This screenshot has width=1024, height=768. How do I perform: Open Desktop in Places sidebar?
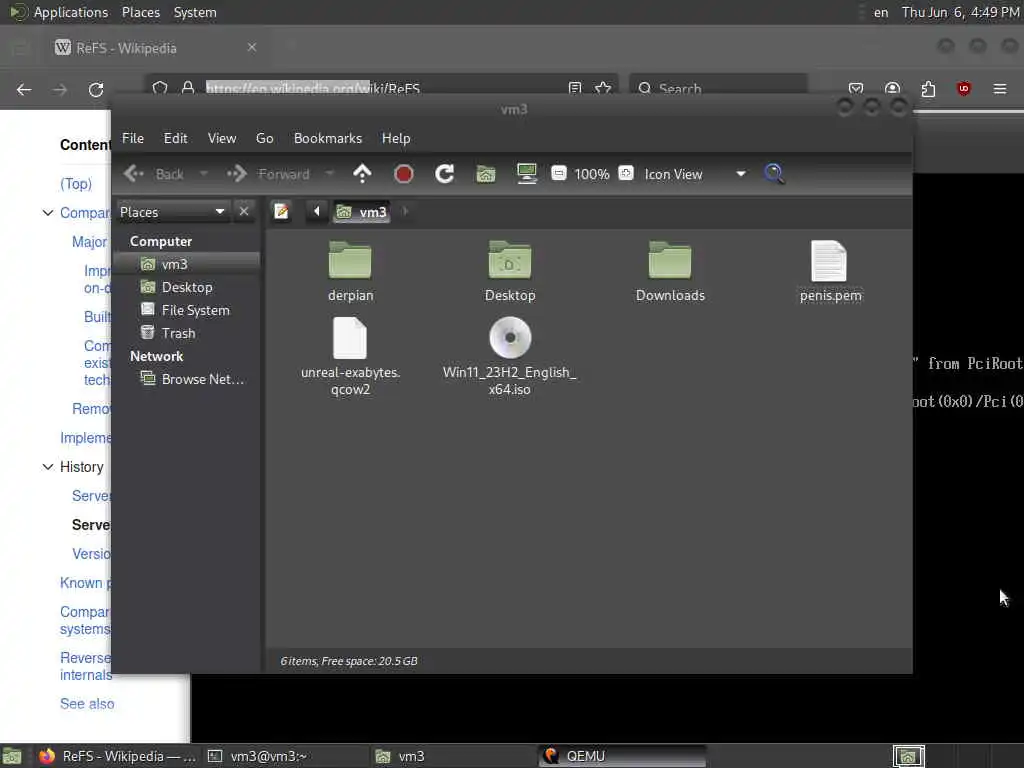click(x=187, y=287)
